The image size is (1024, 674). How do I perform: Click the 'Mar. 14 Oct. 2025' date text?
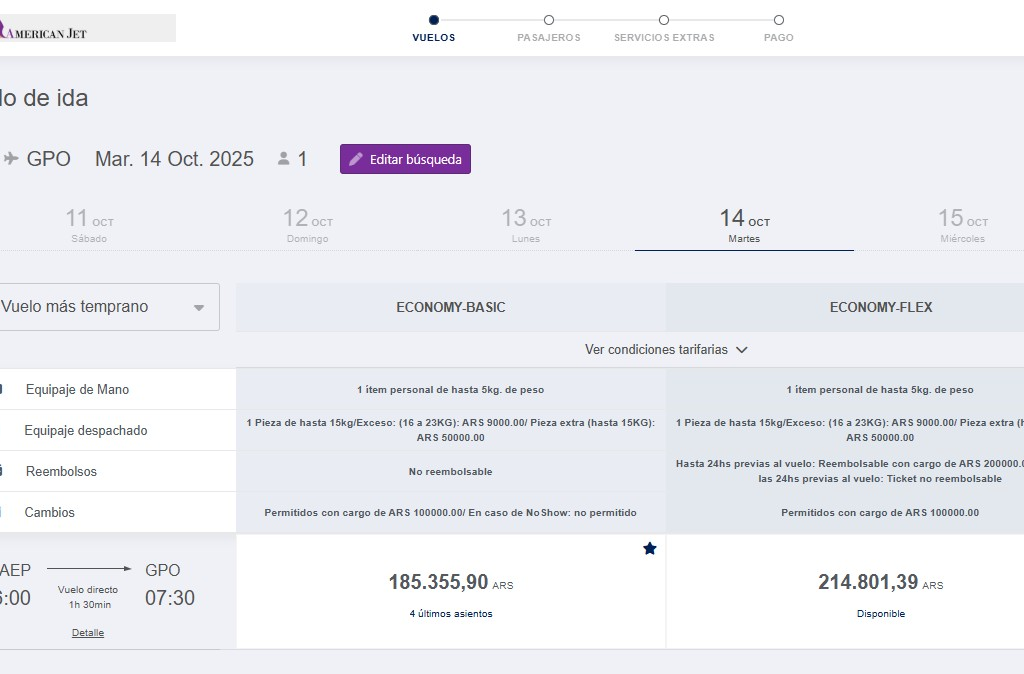click(x=174, y=159)
